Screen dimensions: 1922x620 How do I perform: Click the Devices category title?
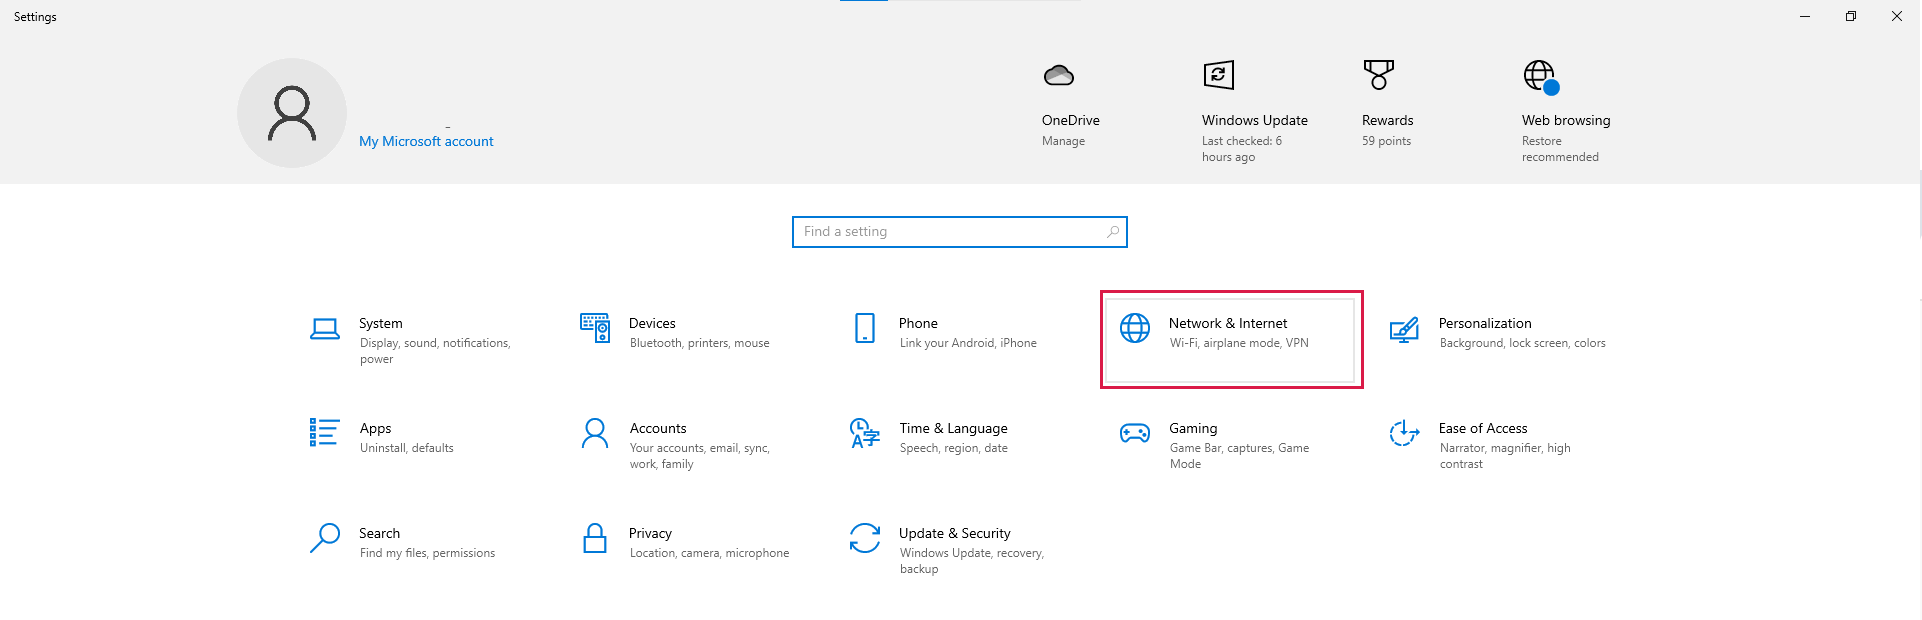(x=652, y=323)
